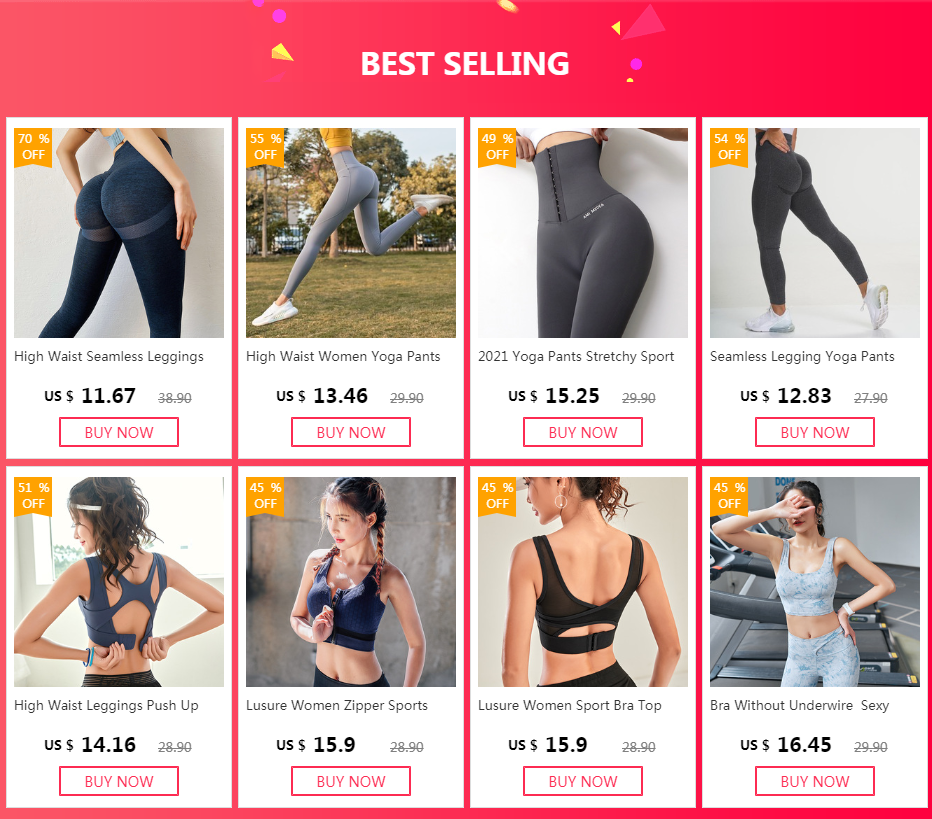Click BUY NOW under Lusure Women Sport Bra Top

582,781
